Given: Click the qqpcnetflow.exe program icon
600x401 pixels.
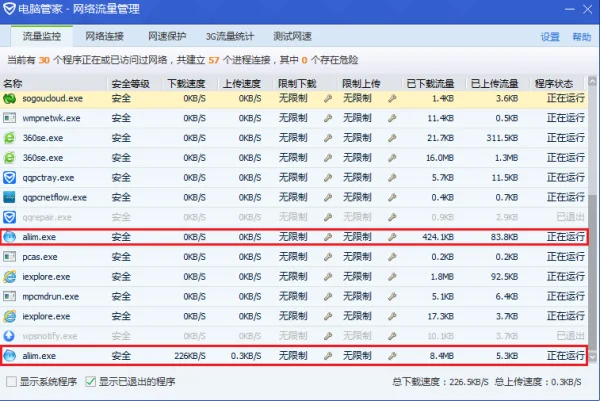Looking at the screenshot, I should [x=10, y=197].
